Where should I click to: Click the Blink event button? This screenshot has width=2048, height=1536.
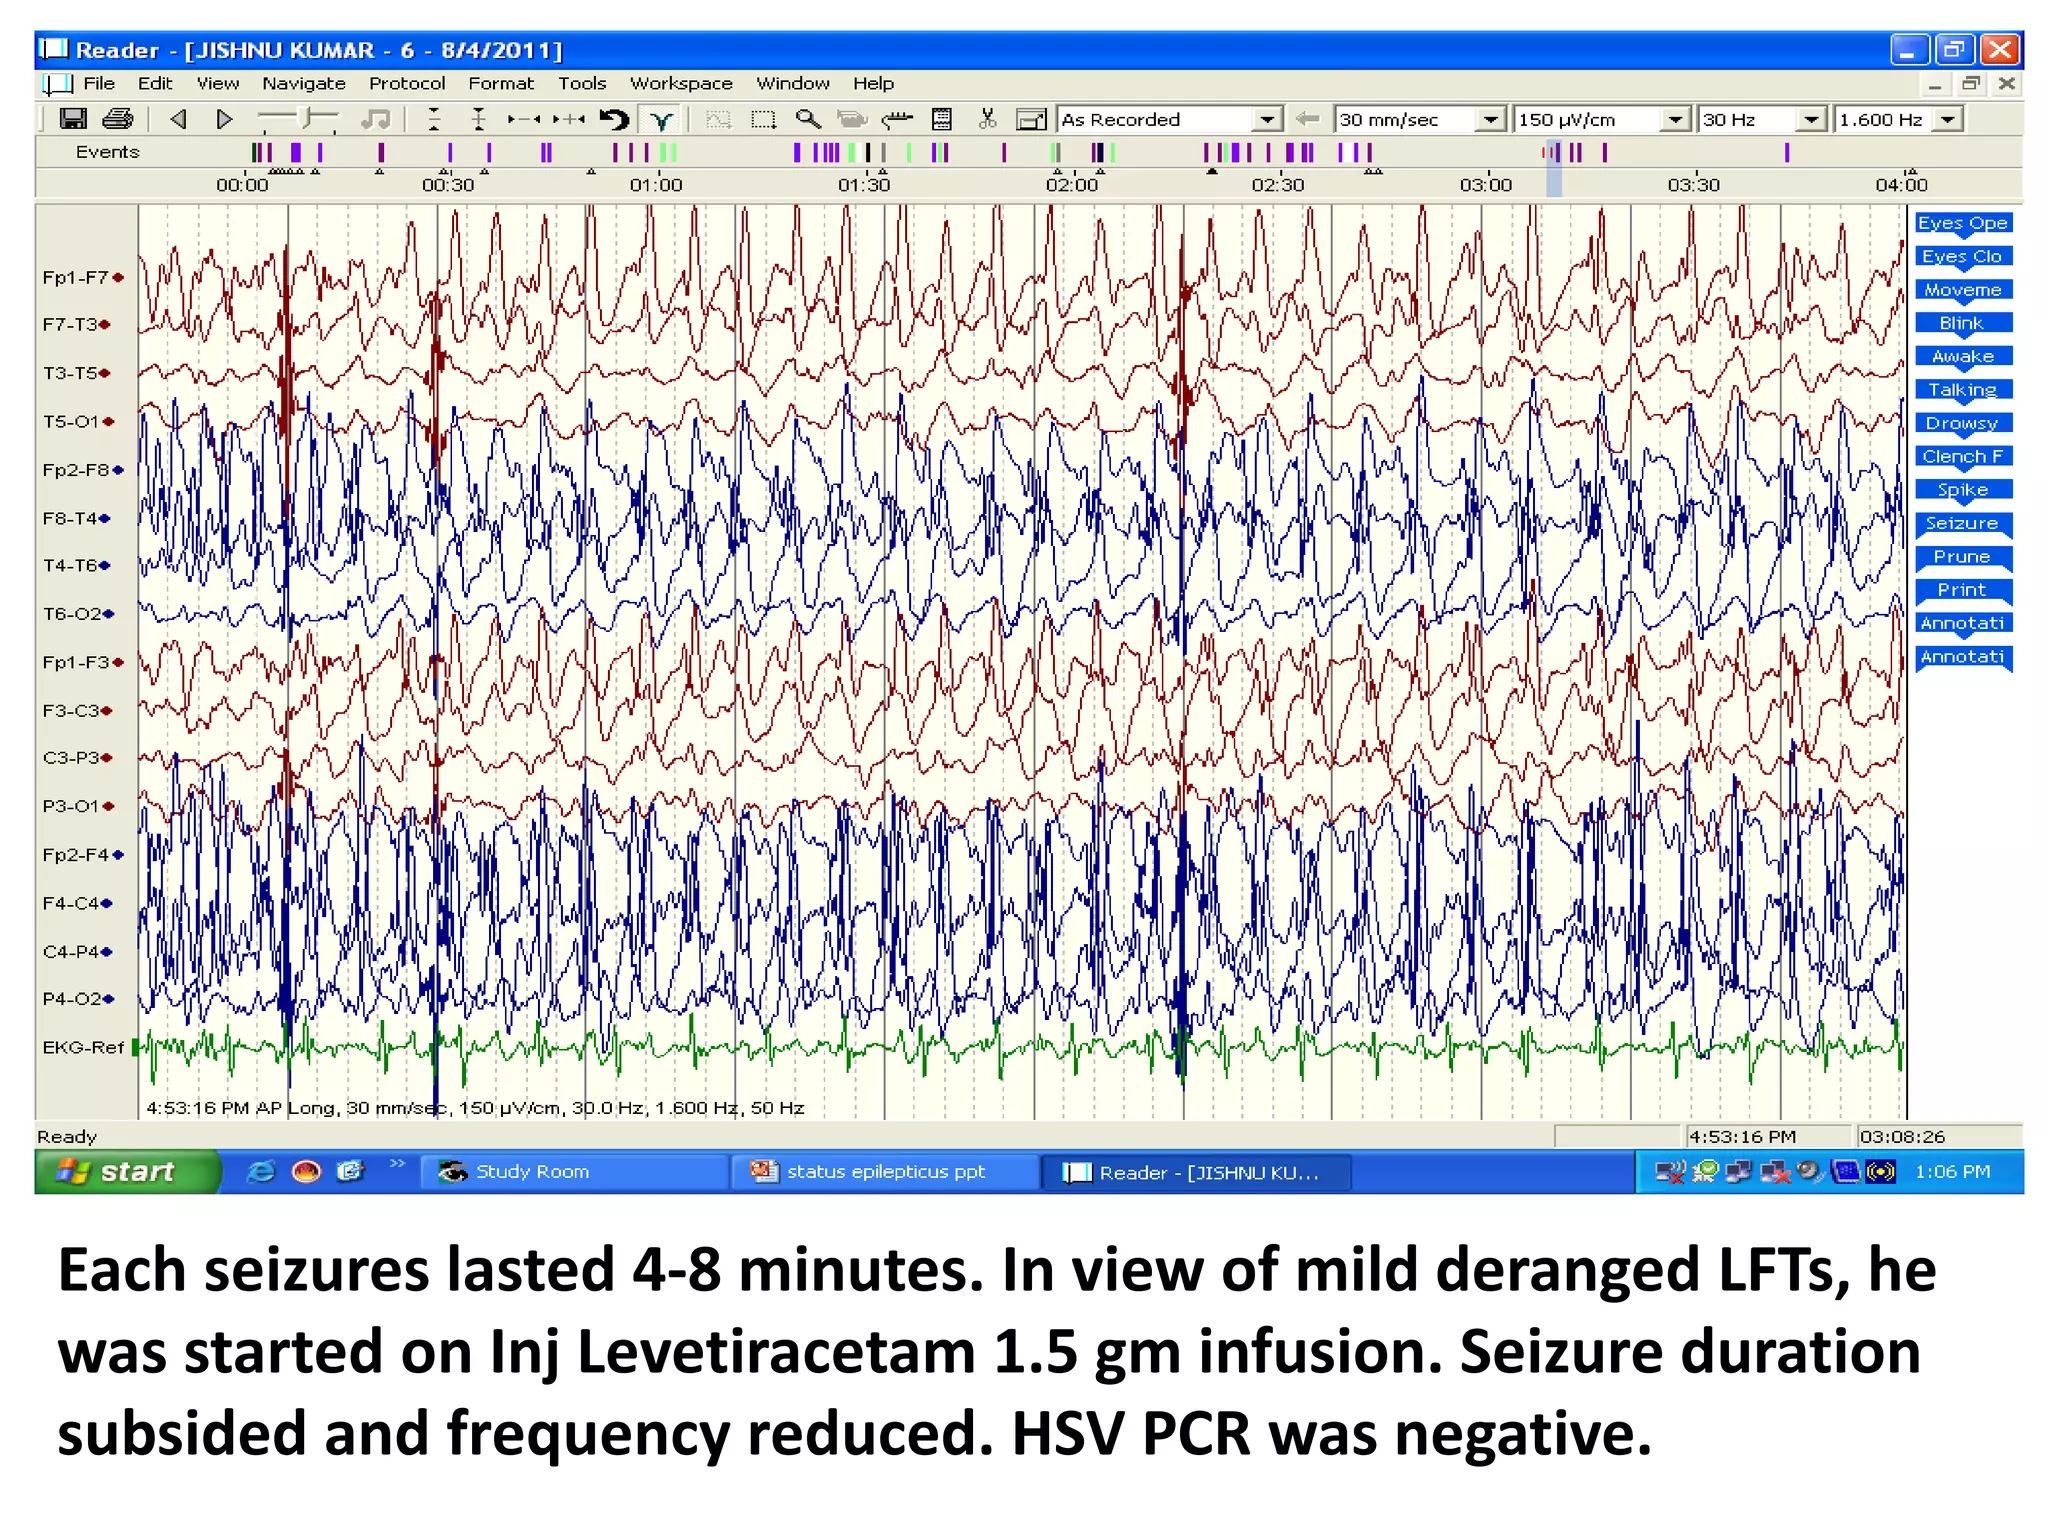[x=1963, y=323]
